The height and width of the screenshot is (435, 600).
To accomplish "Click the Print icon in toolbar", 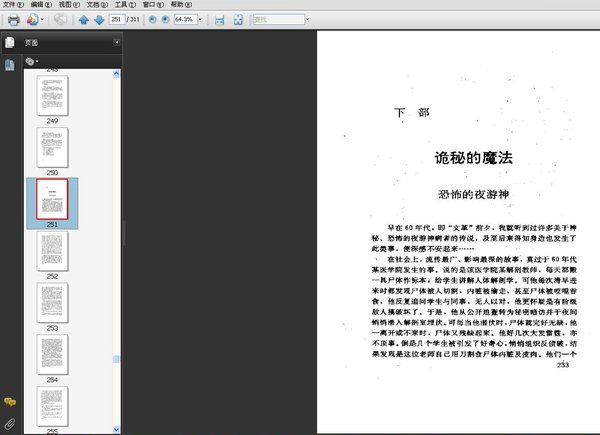I will point(13,19).
